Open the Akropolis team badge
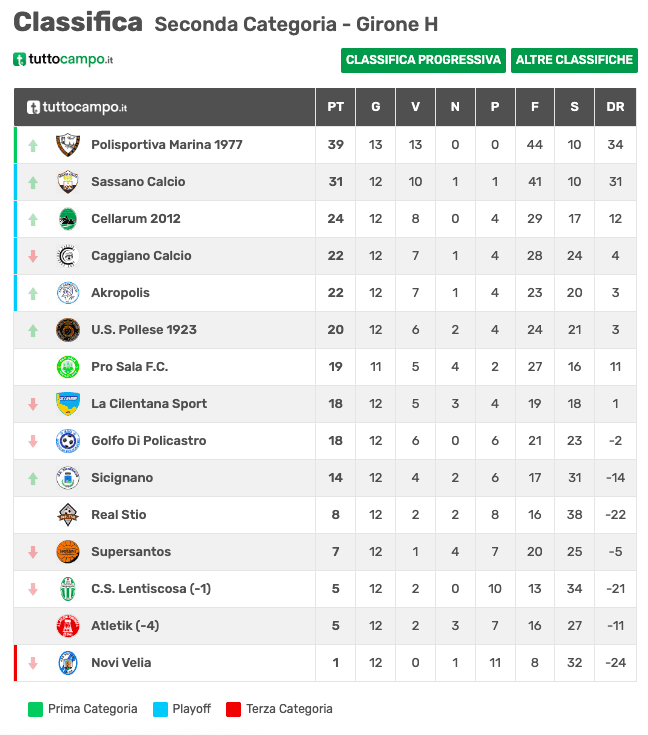648x735 pixels. (x=68, y=293)
